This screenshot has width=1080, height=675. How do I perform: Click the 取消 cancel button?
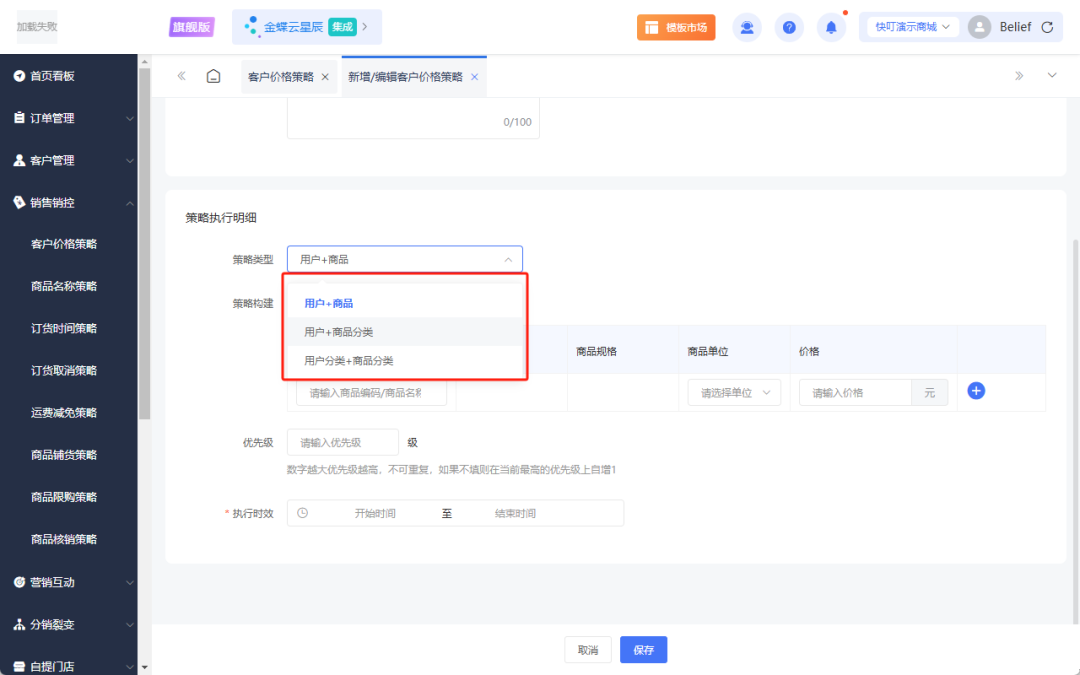(587, 650)
